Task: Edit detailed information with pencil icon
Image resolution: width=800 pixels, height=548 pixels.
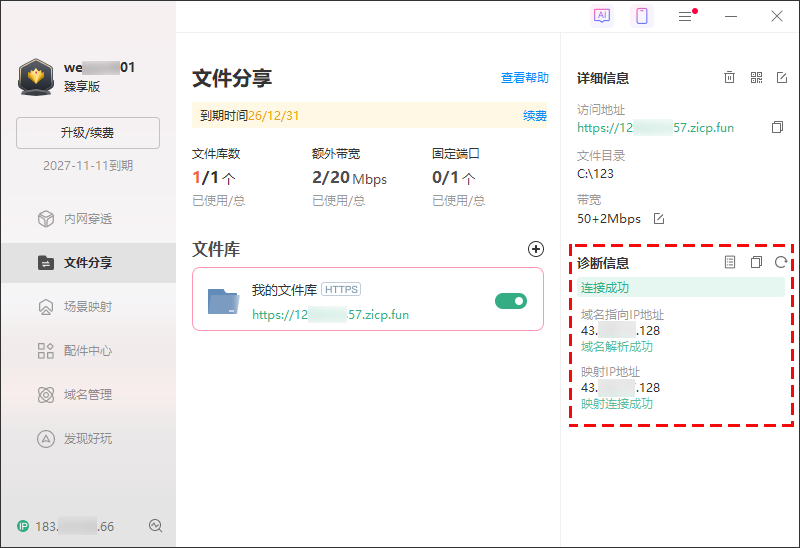Action: coord(781,78)
